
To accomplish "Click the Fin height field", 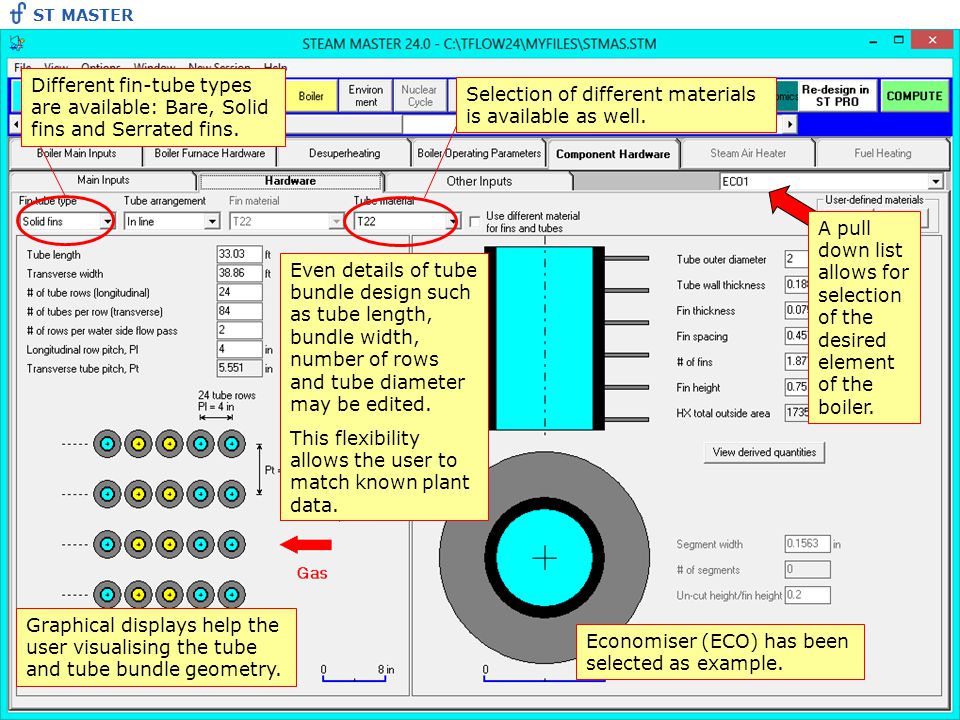I will [x=797, y=388].
